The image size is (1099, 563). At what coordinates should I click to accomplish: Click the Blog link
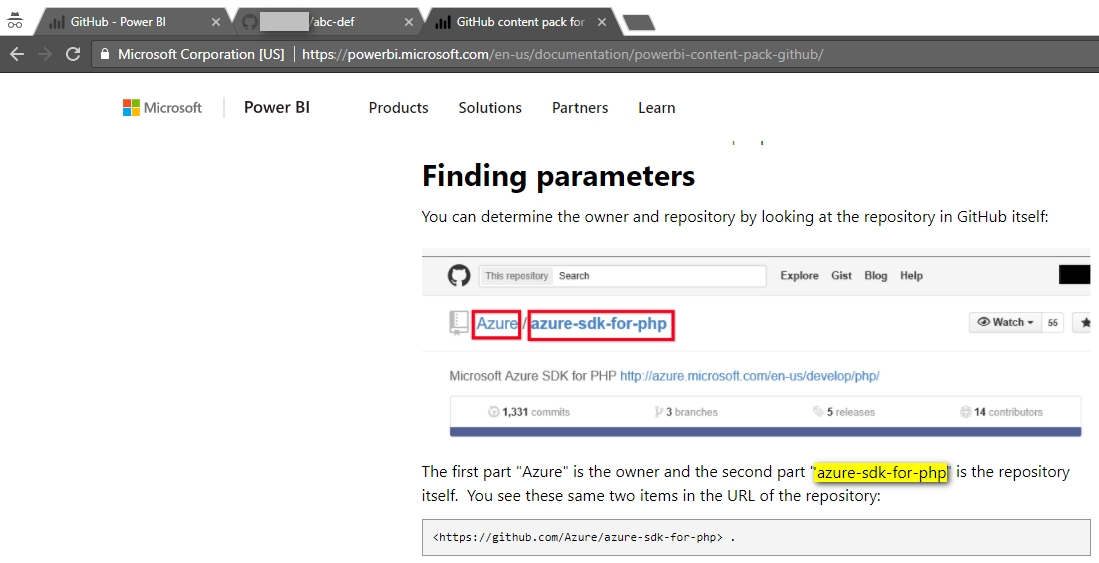coord(875,276)
